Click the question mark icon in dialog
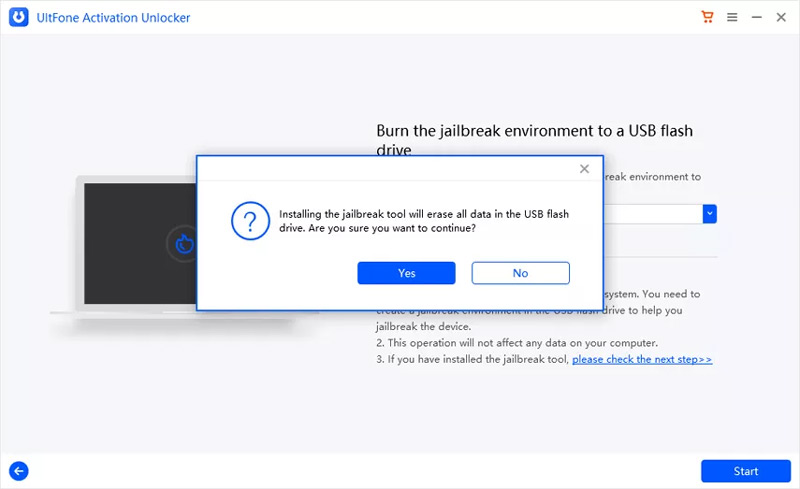800x489 pixels. tap(250, 220)
